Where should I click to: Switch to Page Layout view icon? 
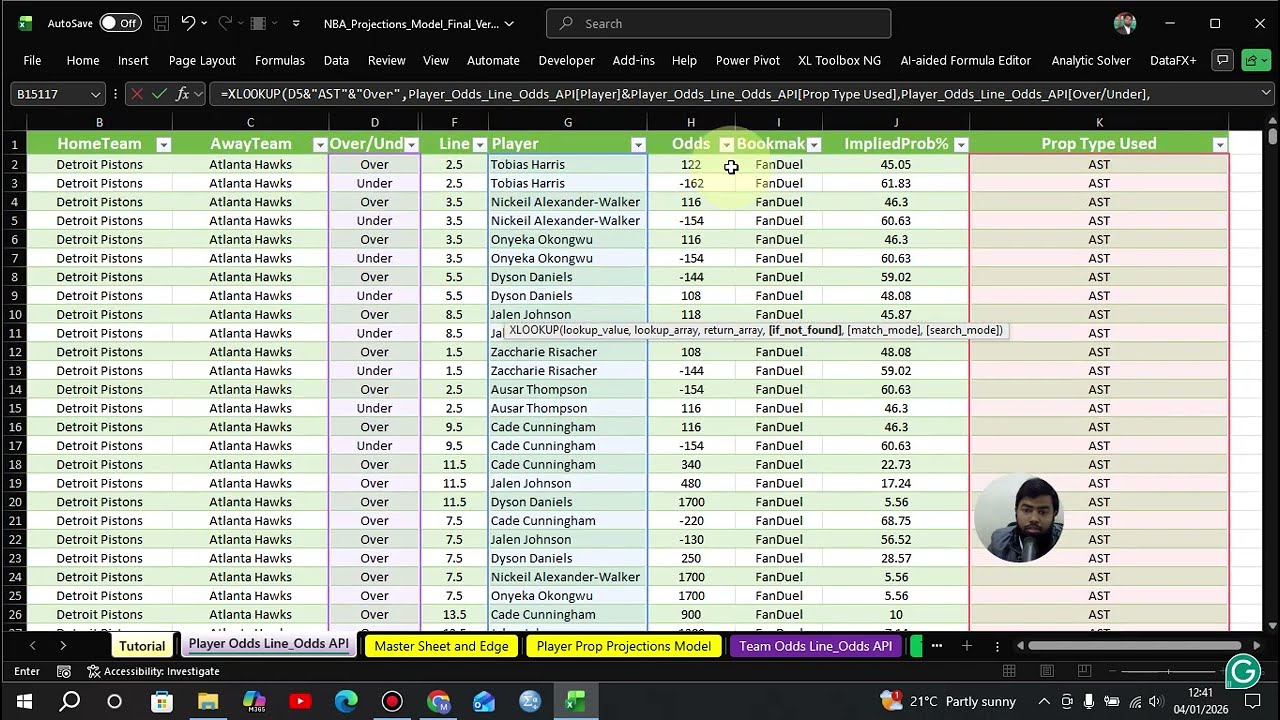tap(1047, 672)
